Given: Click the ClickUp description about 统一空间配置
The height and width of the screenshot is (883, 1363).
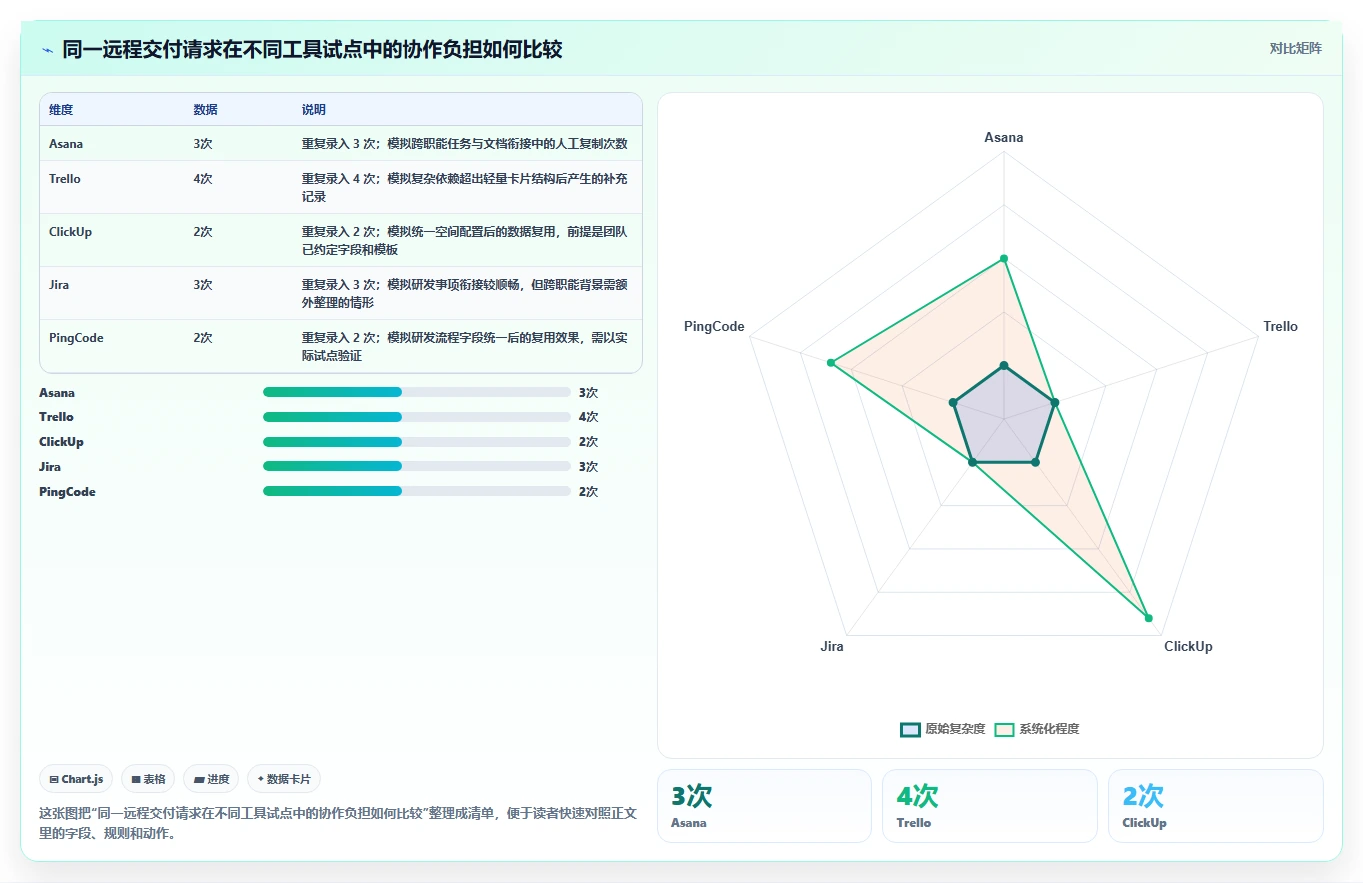Looking at the screenshot, I should point(465,241).
